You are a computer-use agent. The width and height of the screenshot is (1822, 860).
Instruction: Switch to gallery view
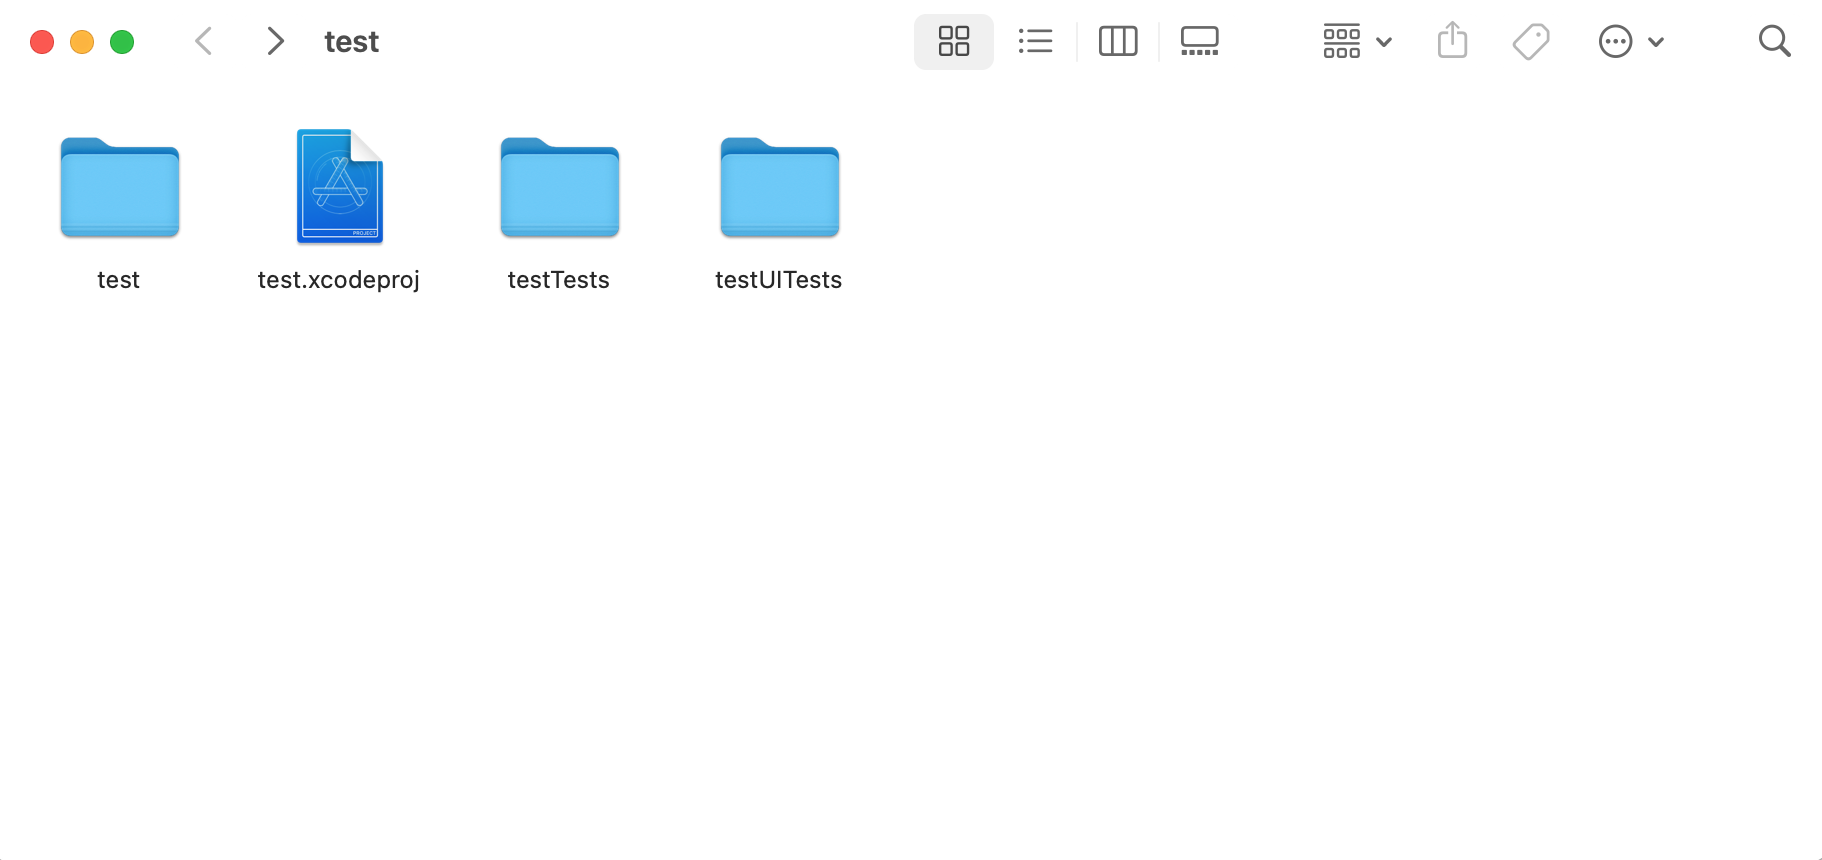(x=1199, y=42)
